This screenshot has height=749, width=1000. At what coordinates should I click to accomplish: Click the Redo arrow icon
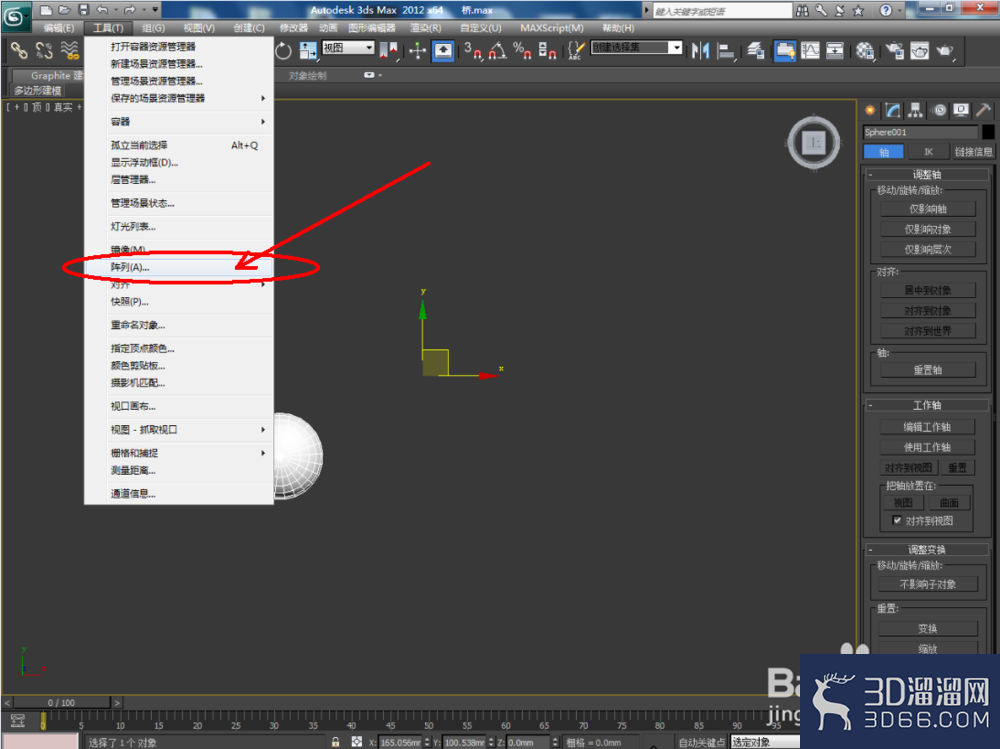(x=129, y=10)
